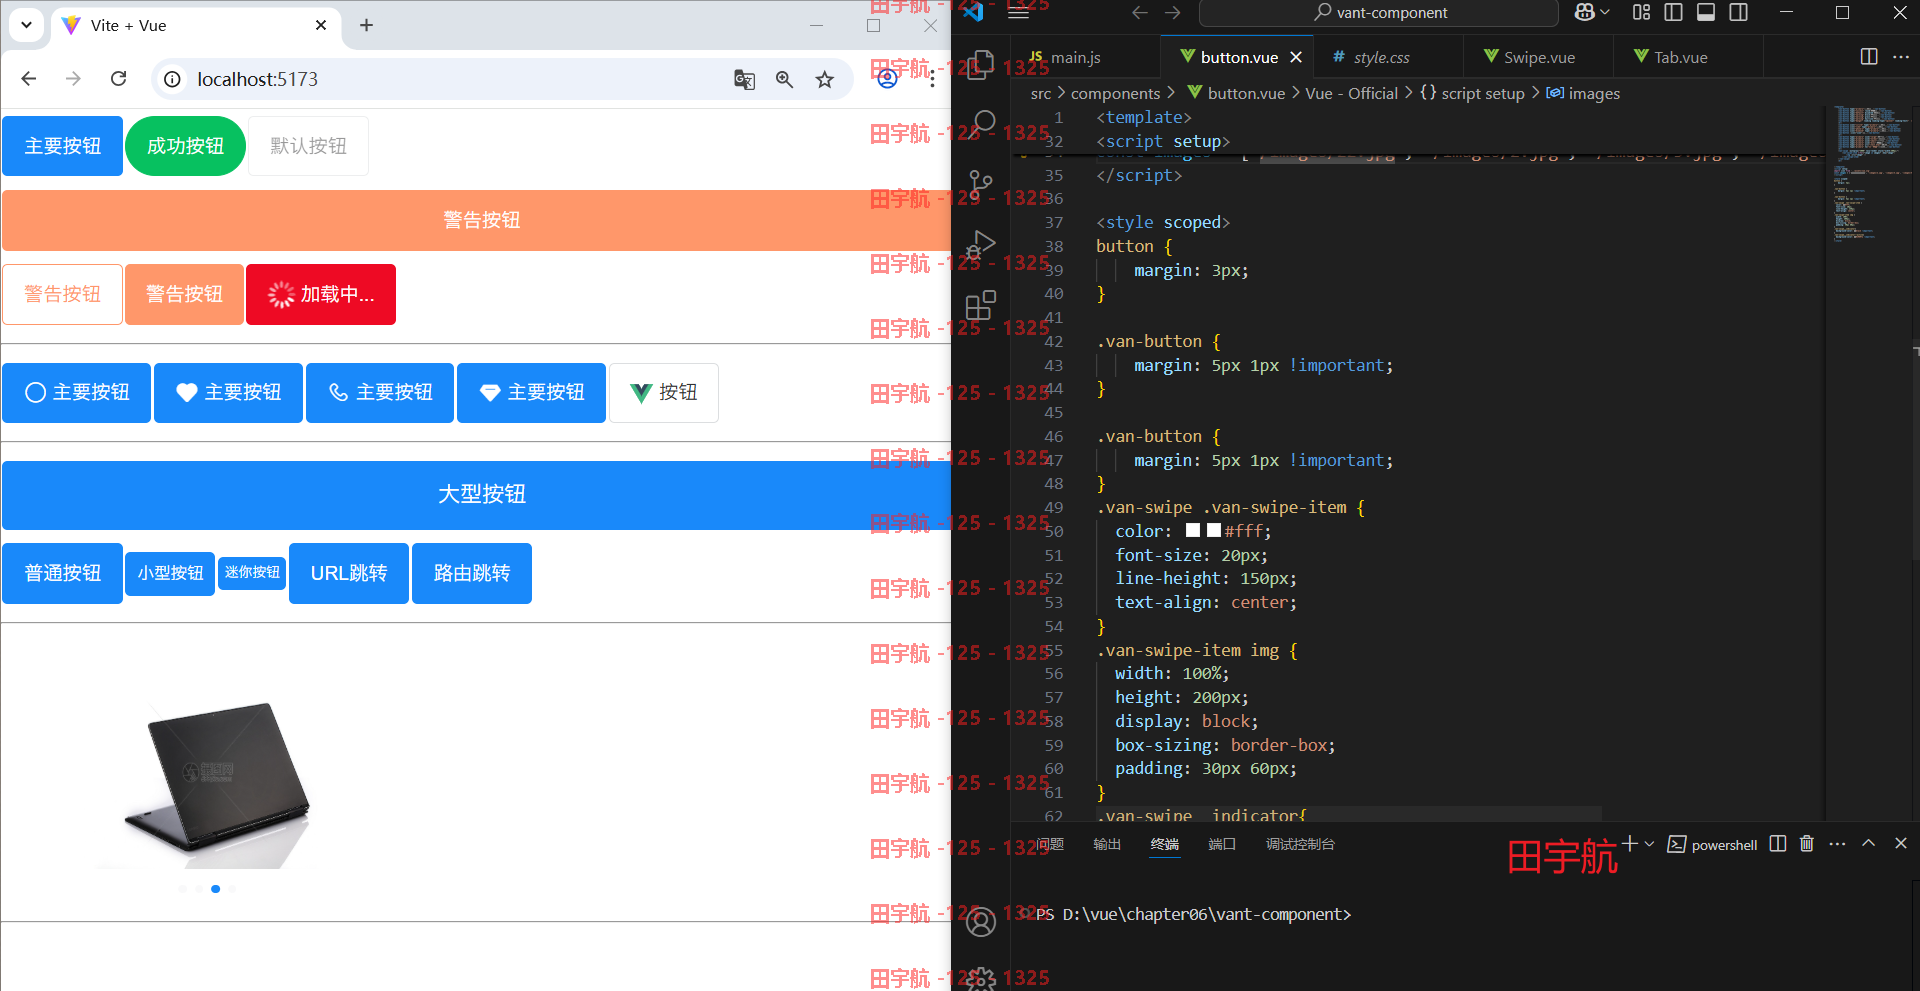Split the powershell terminal
1920x991 pixels.
[1777, 844]
